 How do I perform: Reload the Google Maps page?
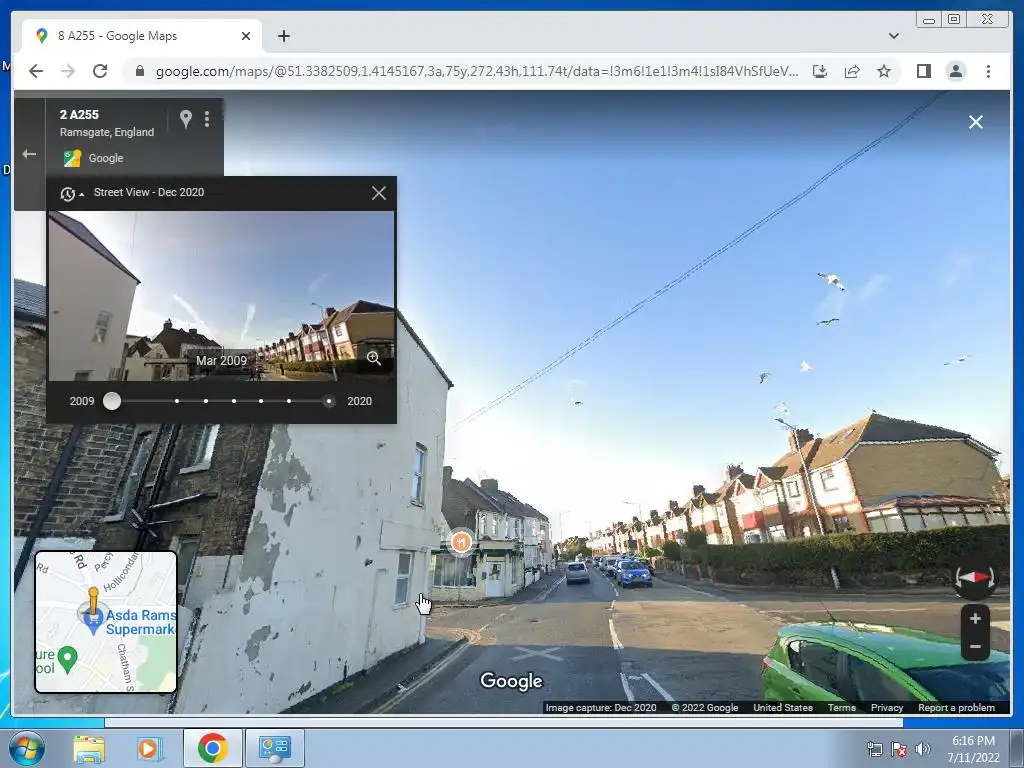pos(100,71)
